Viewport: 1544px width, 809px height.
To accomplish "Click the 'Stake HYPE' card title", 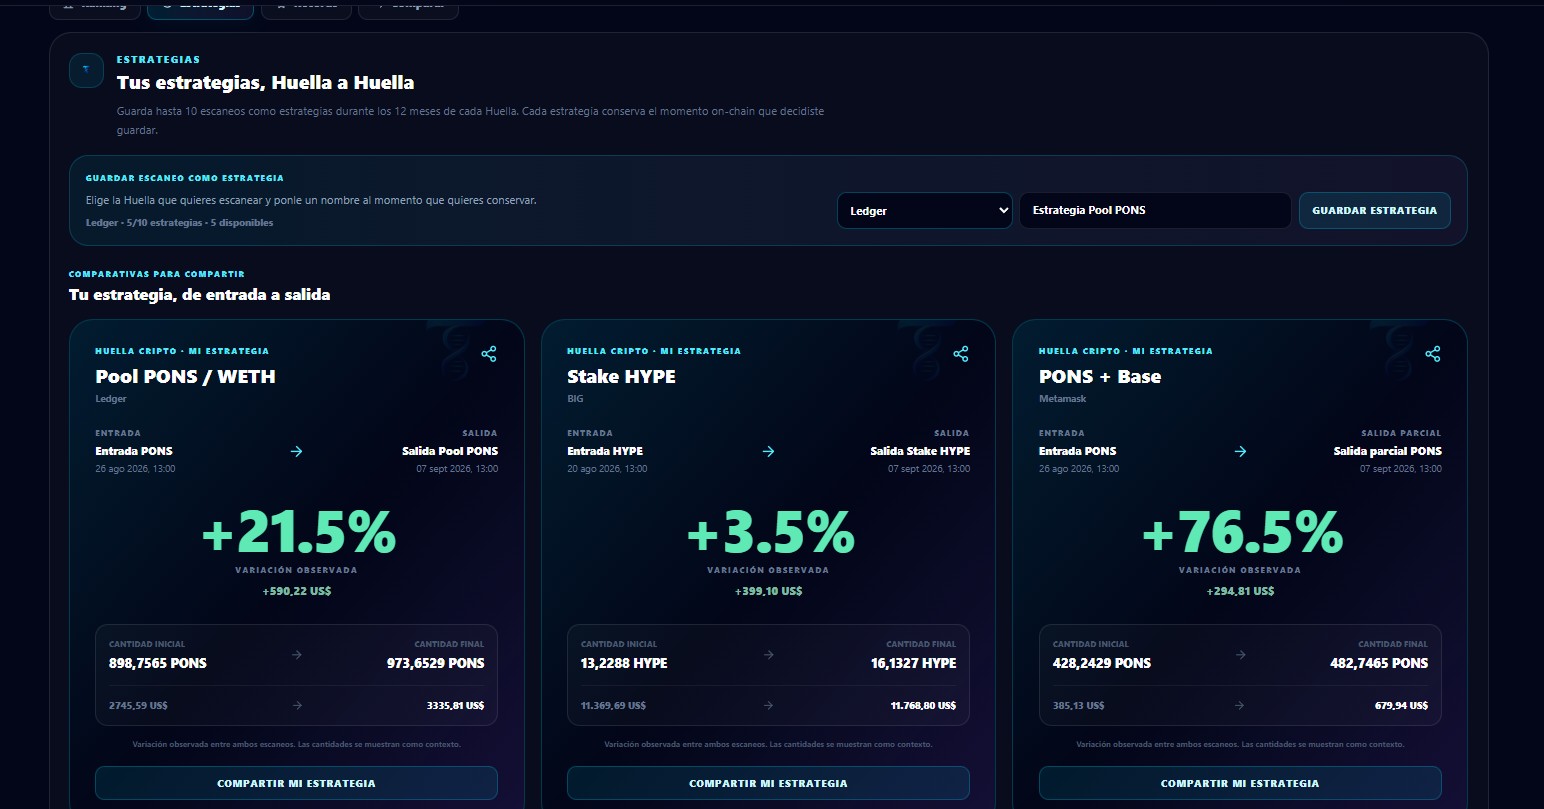I will (x=621, y=377).
